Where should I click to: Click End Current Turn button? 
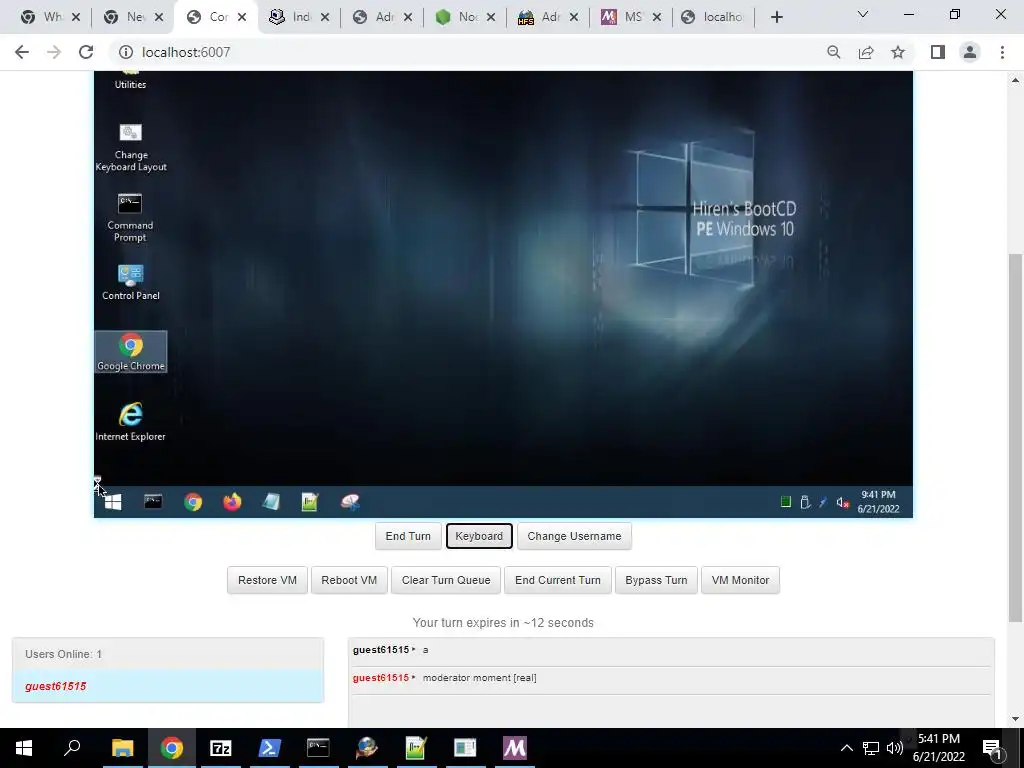tap(558, 580)
